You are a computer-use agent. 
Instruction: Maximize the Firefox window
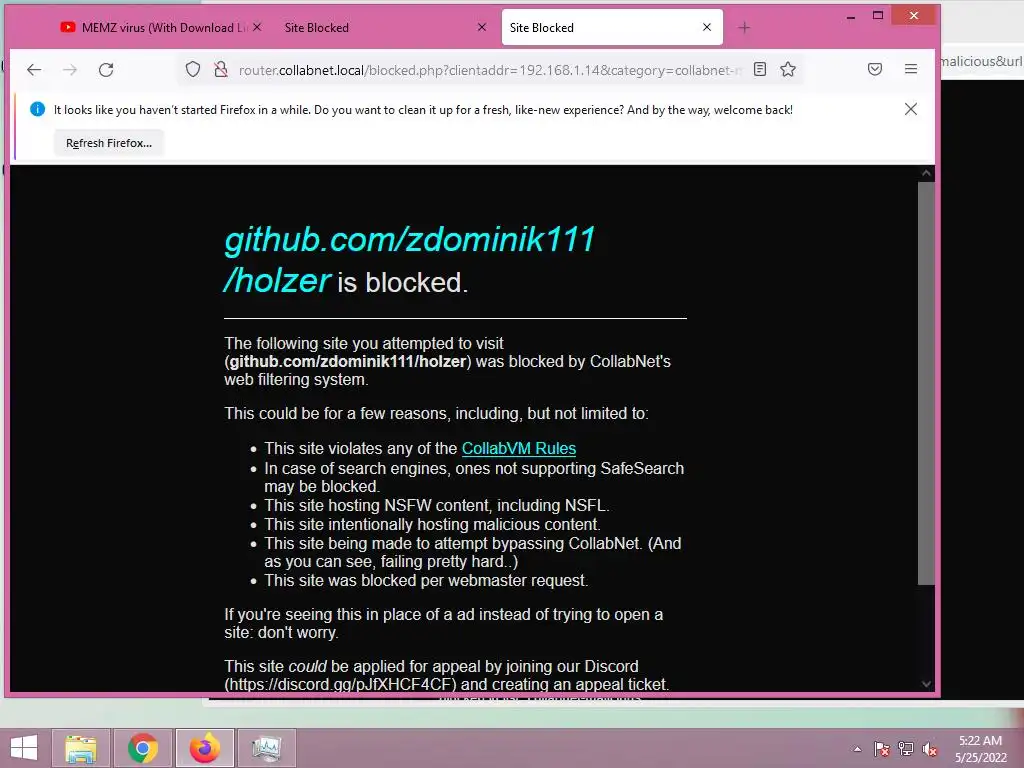click(878, 16)
